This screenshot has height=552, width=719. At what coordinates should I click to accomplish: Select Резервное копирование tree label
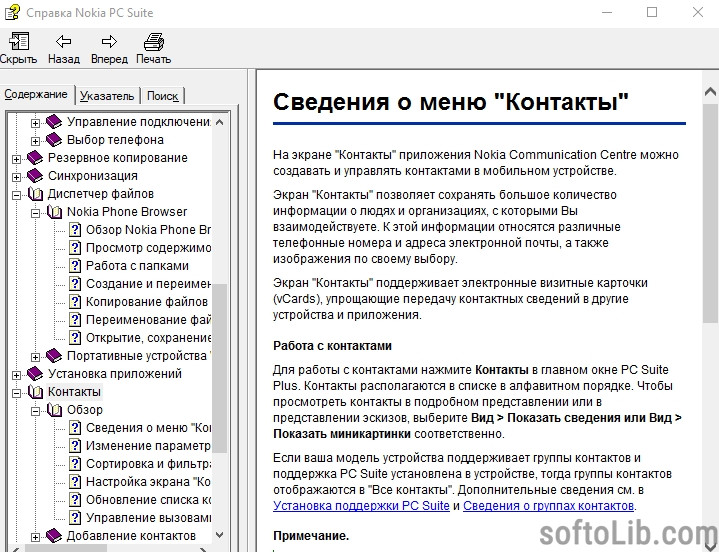point(118,158)
